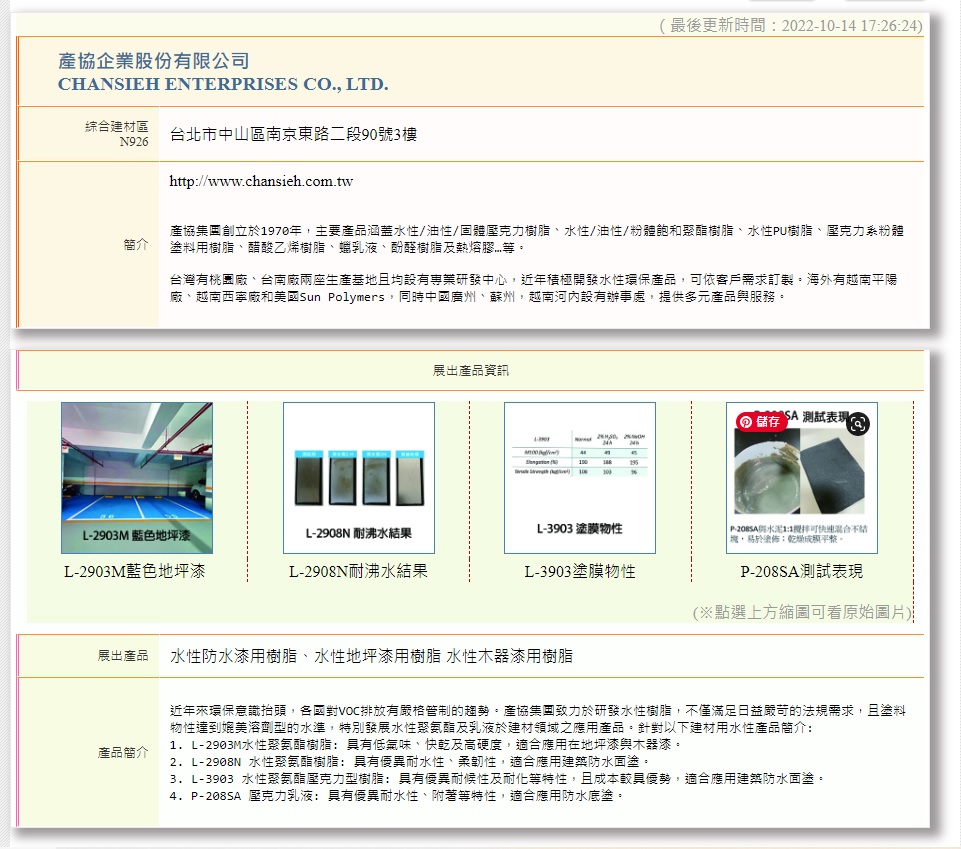Click the 產協企業股份有限公司 company name heading
Viewport: 961px width, 849px height.
pos(154,61)
